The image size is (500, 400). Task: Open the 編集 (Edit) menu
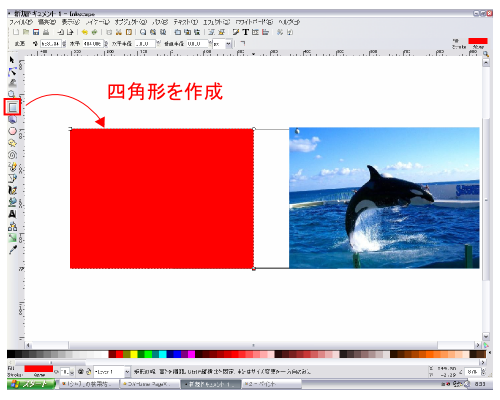click(x=47, y=22)
